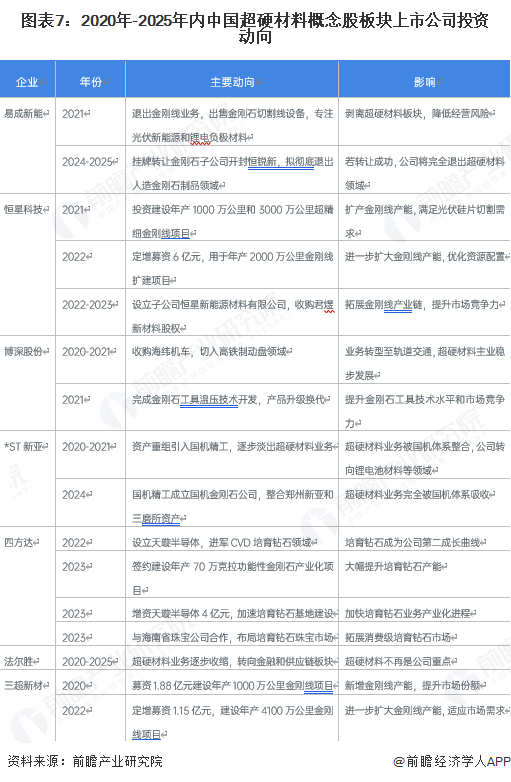Click text 定增募资 1.15 亿元
The height and width of the screenshot is (782, 511).
point(171,711)
